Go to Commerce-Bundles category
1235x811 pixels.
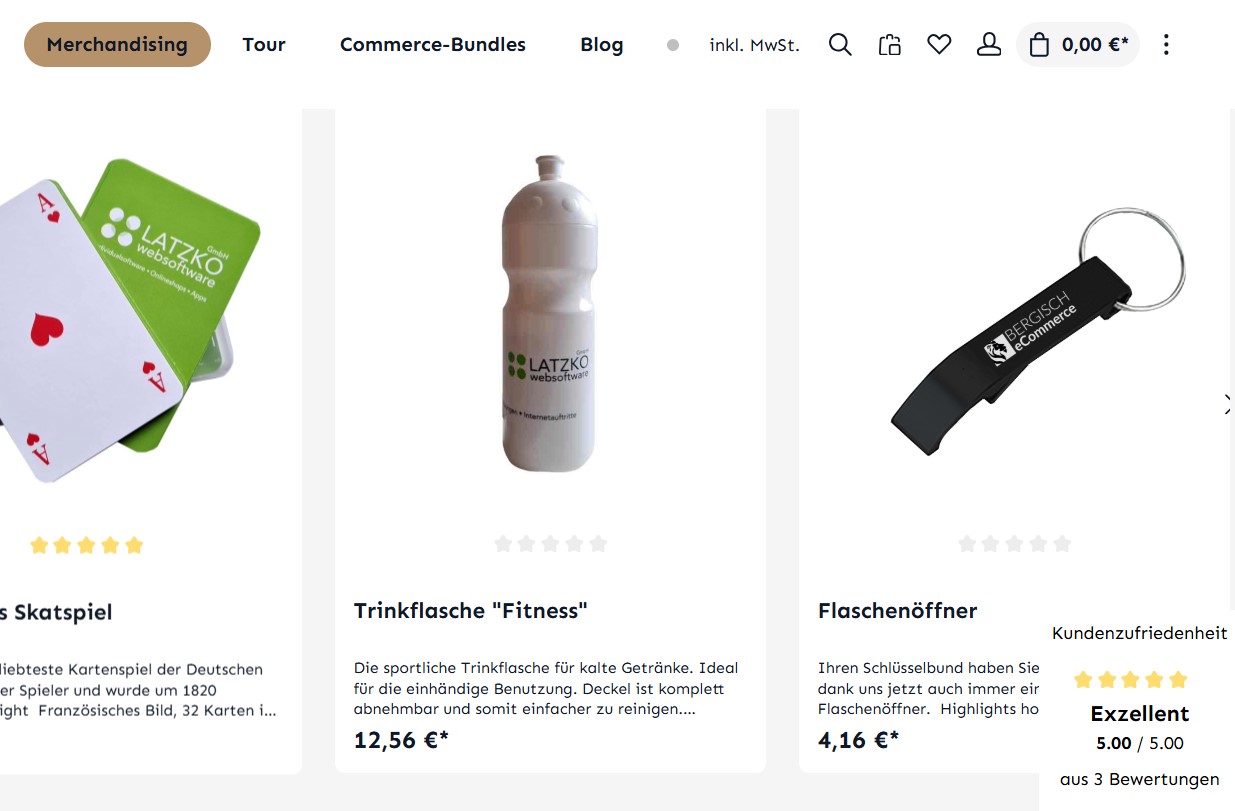click(433, 45)
